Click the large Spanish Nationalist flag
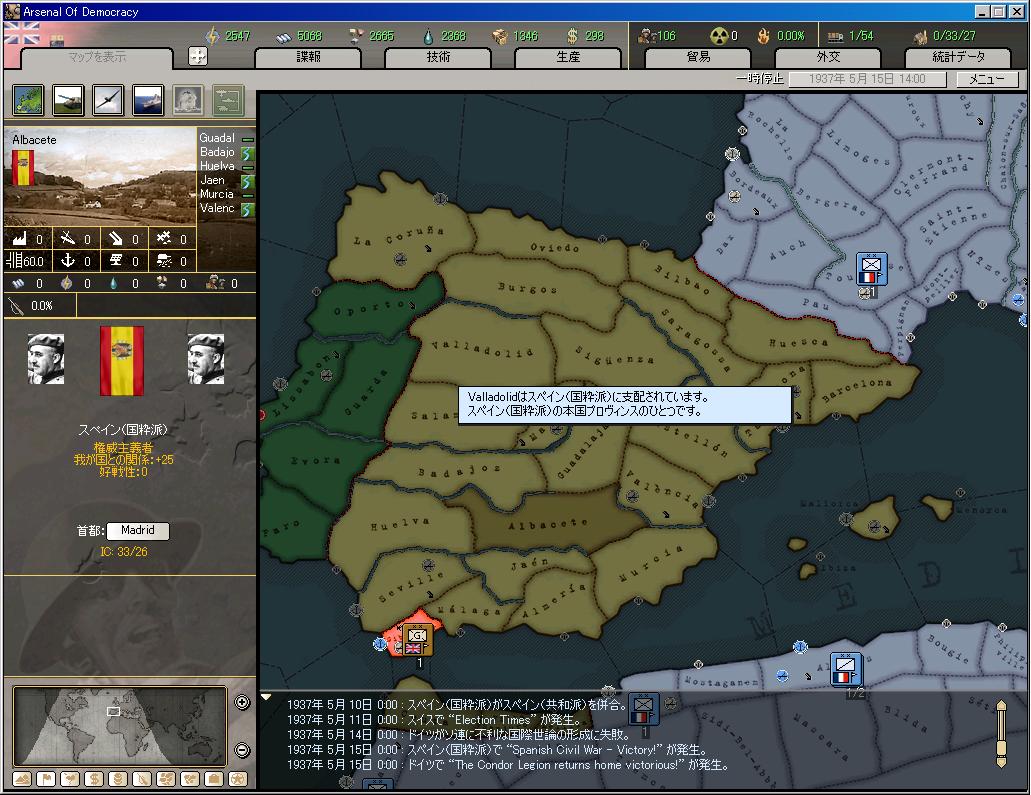 pyautogui.click(x=122, y=361)
